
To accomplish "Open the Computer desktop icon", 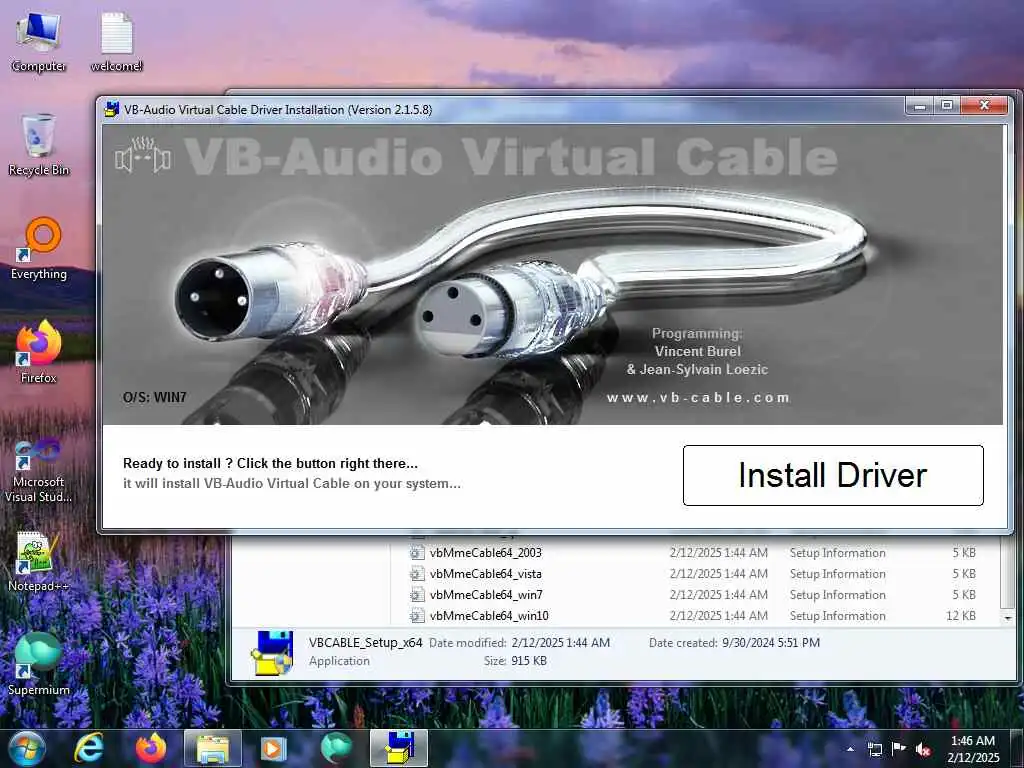I will pos(39,43).
